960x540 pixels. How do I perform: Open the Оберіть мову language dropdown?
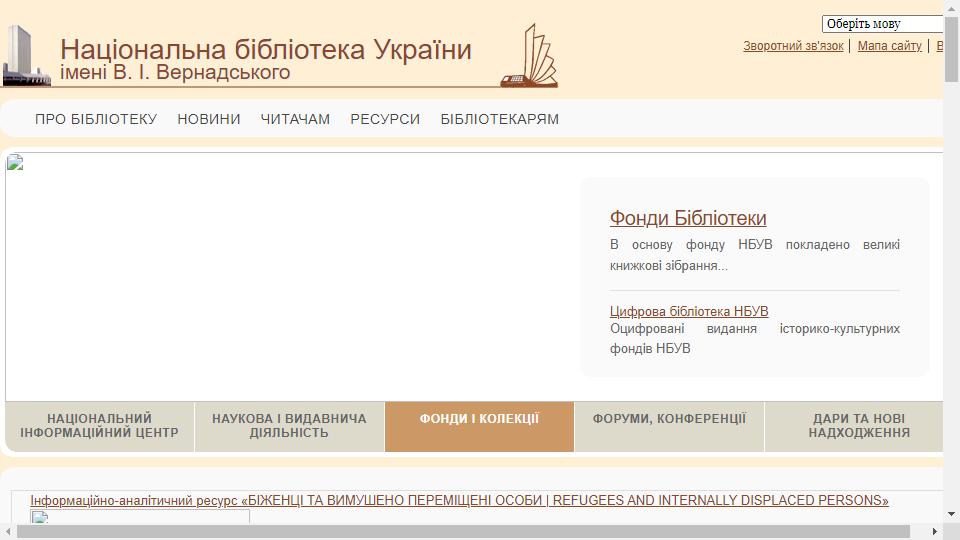click(882, 24)
